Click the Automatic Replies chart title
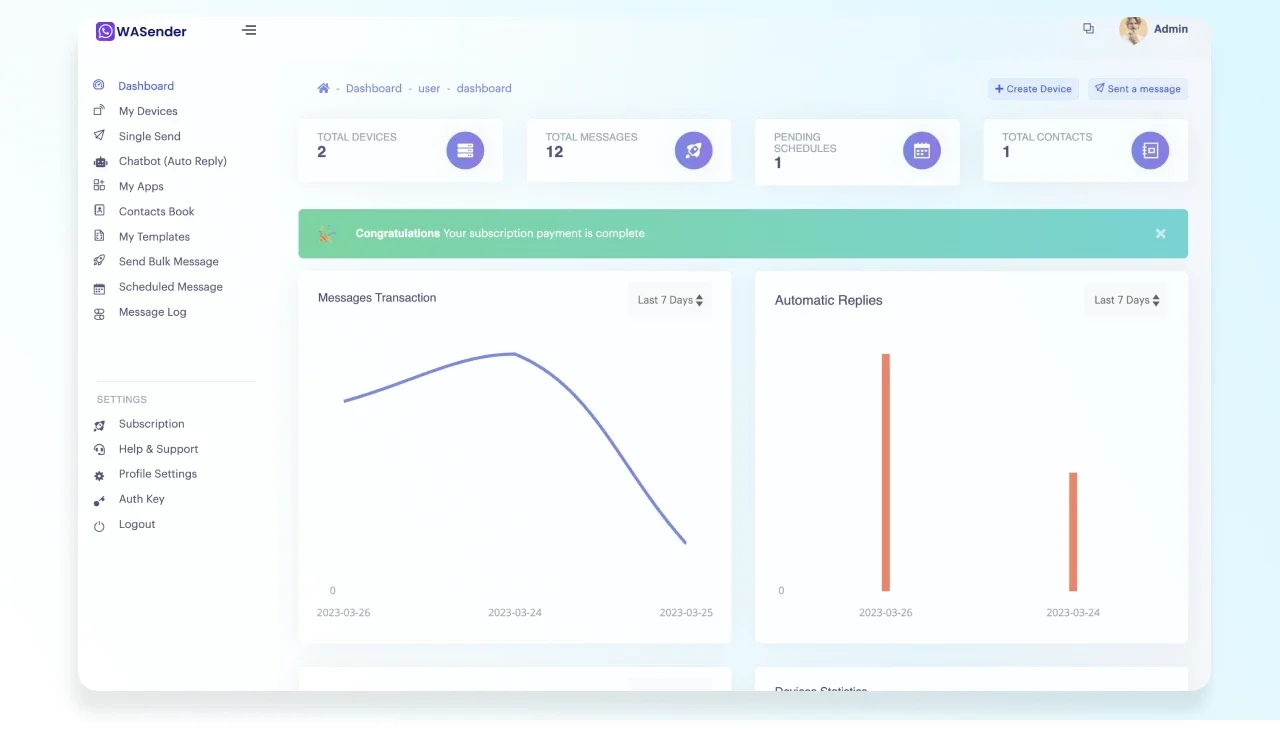 coord(829,300)
